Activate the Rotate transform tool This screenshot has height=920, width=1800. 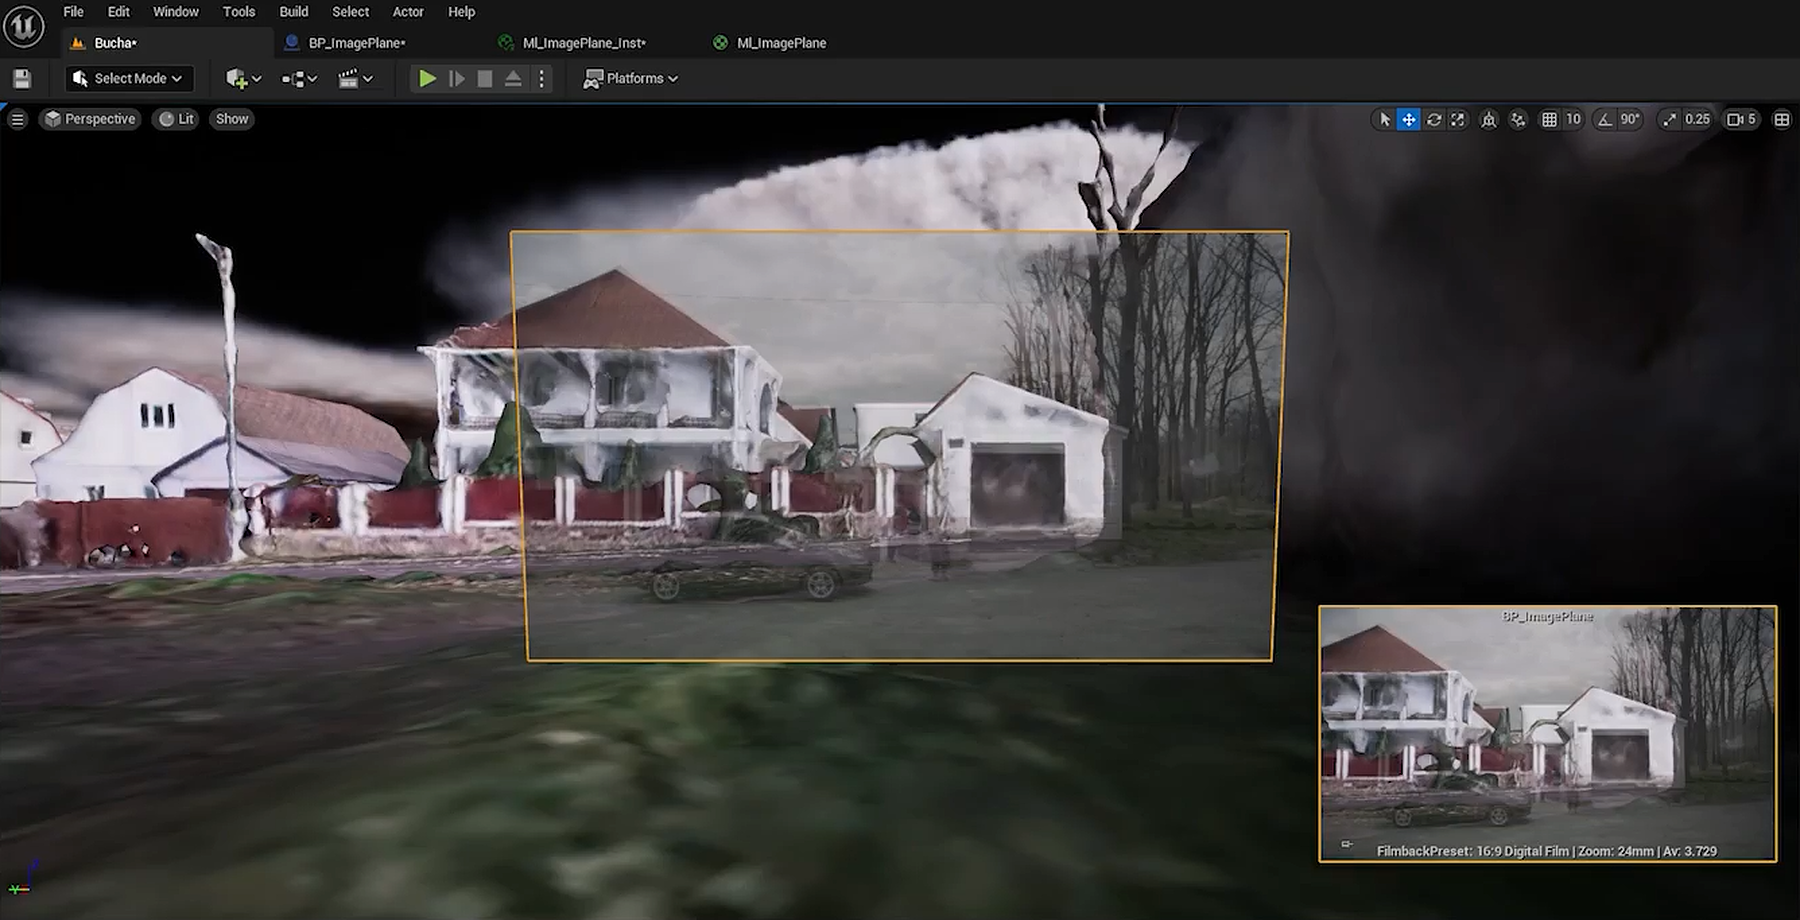click(1433, 119)
